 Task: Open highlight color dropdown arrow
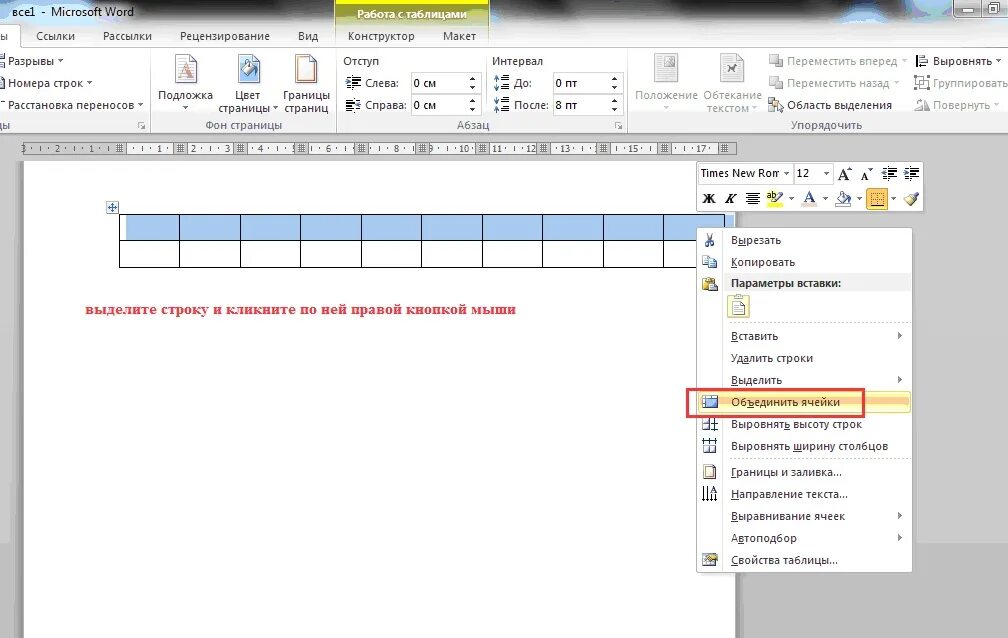[x=791, y=199]
